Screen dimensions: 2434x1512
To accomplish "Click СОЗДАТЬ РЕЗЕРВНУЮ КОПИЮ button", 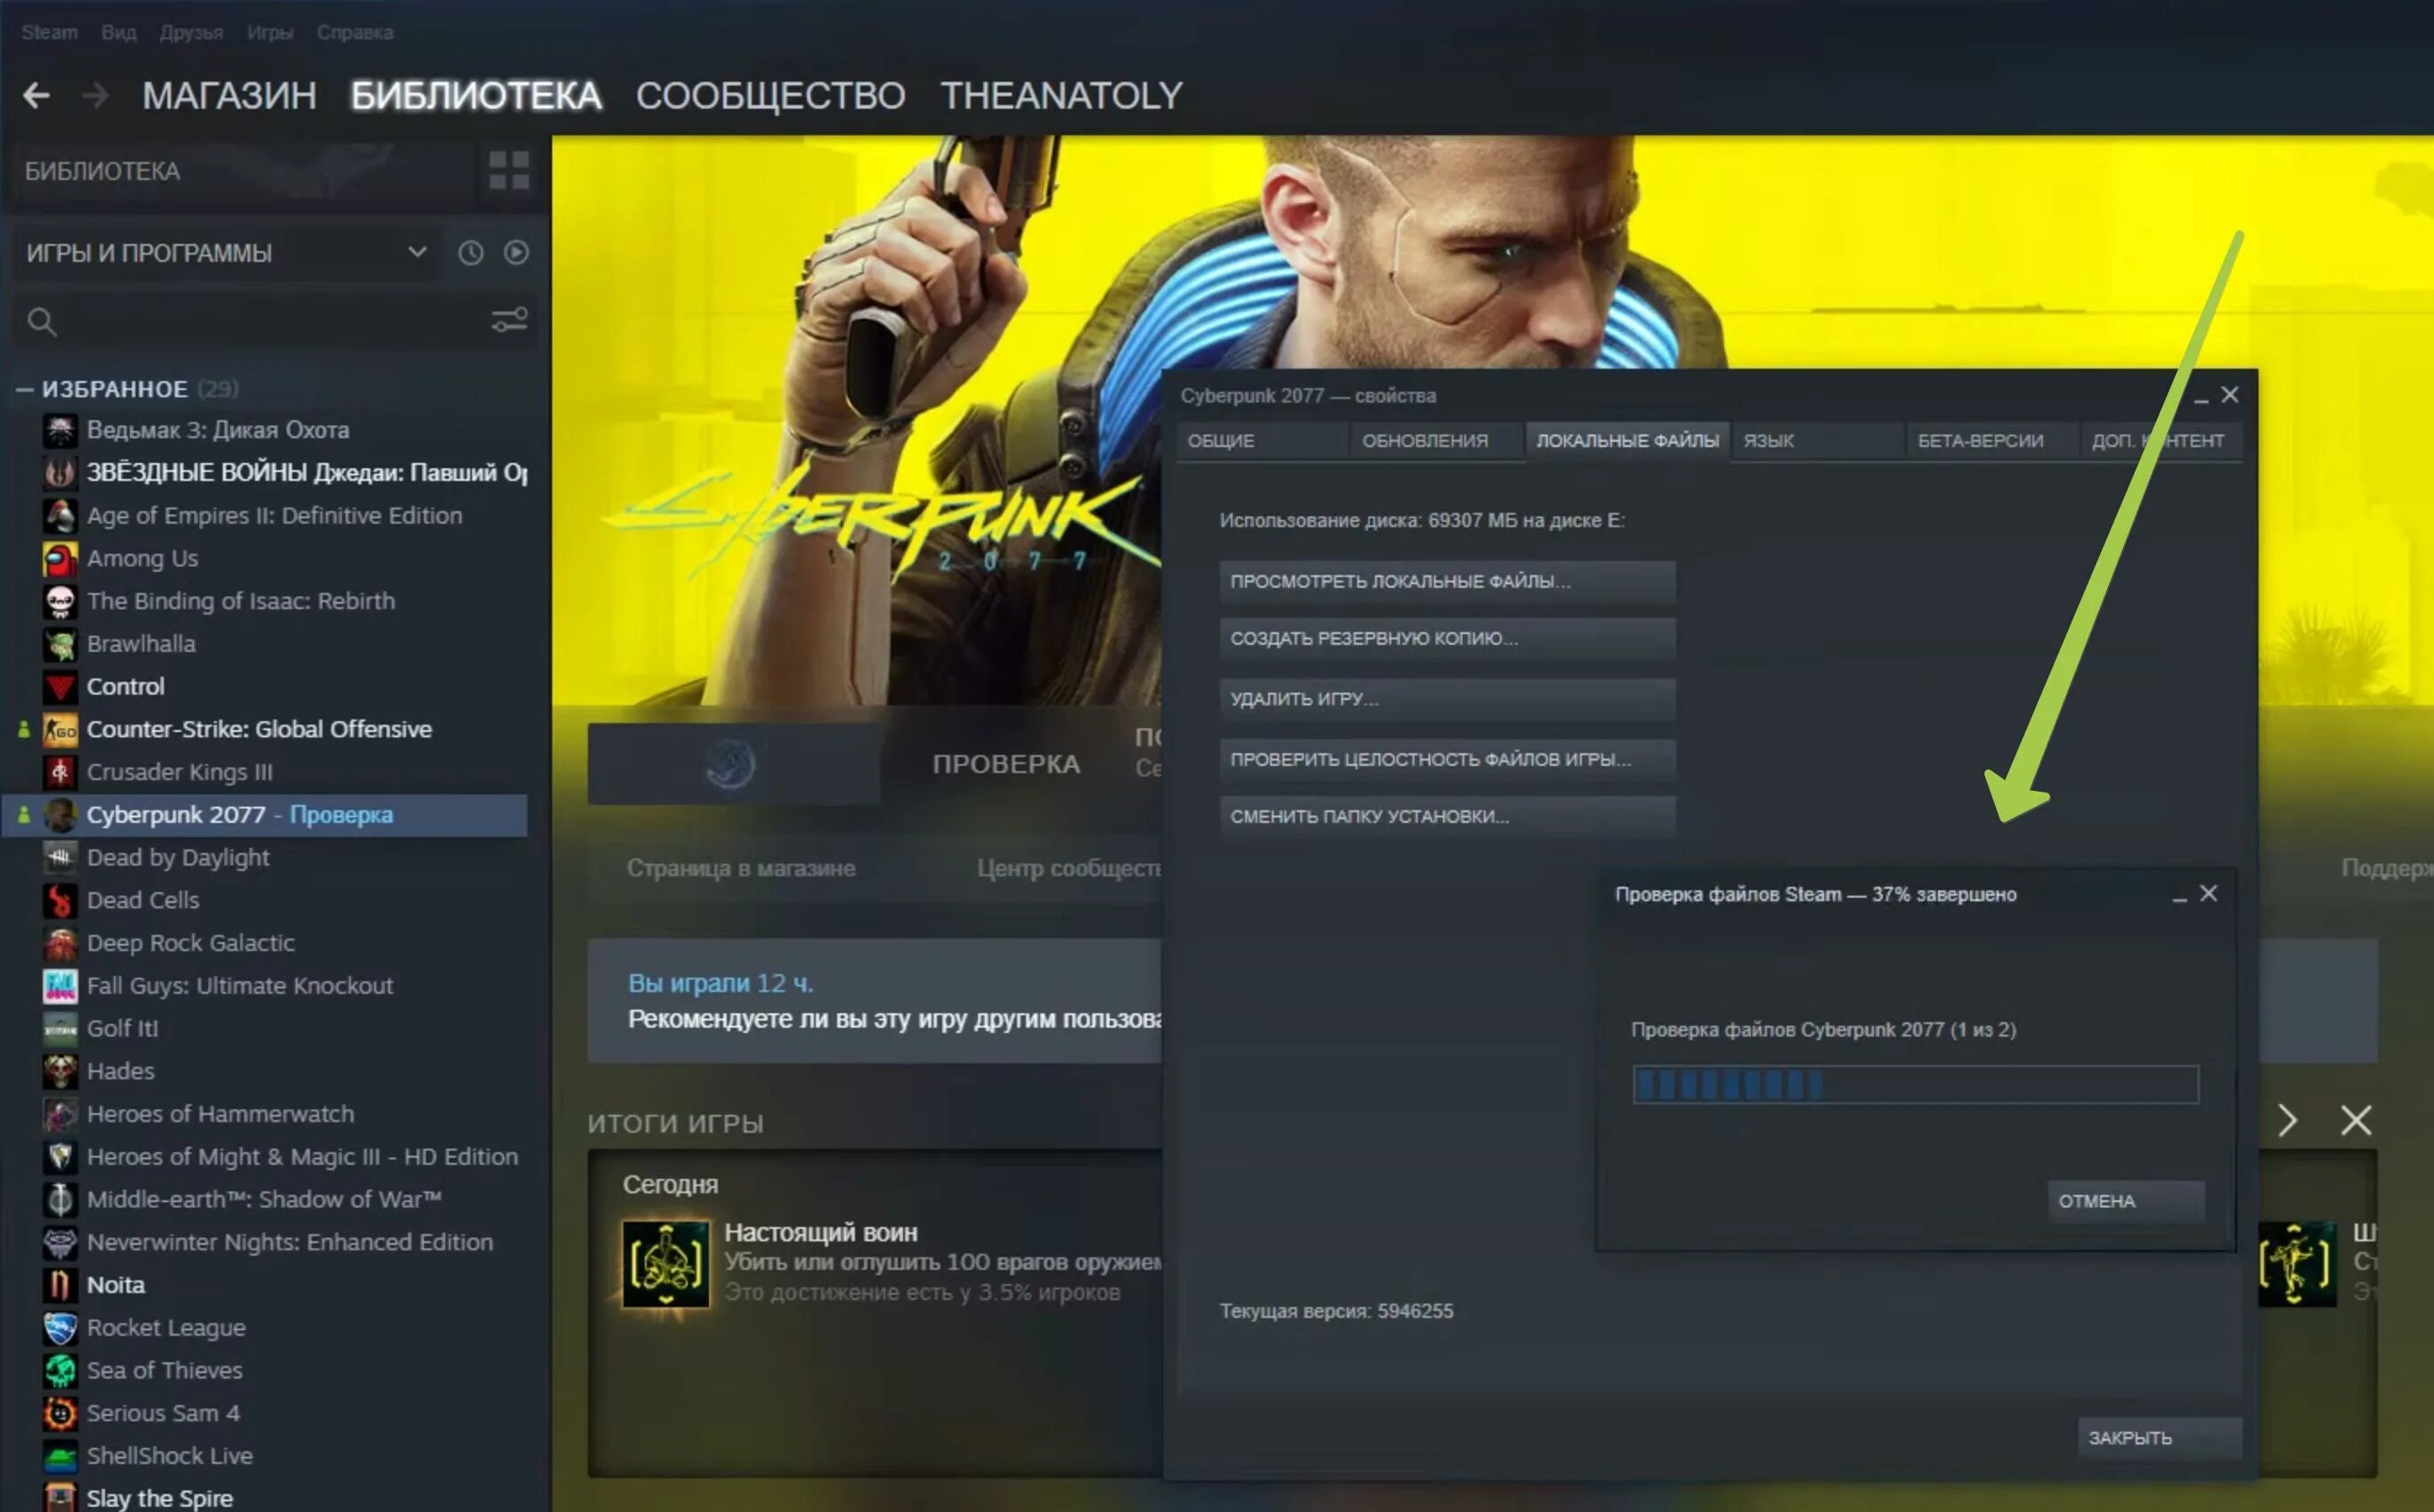I will [1447, 639].
